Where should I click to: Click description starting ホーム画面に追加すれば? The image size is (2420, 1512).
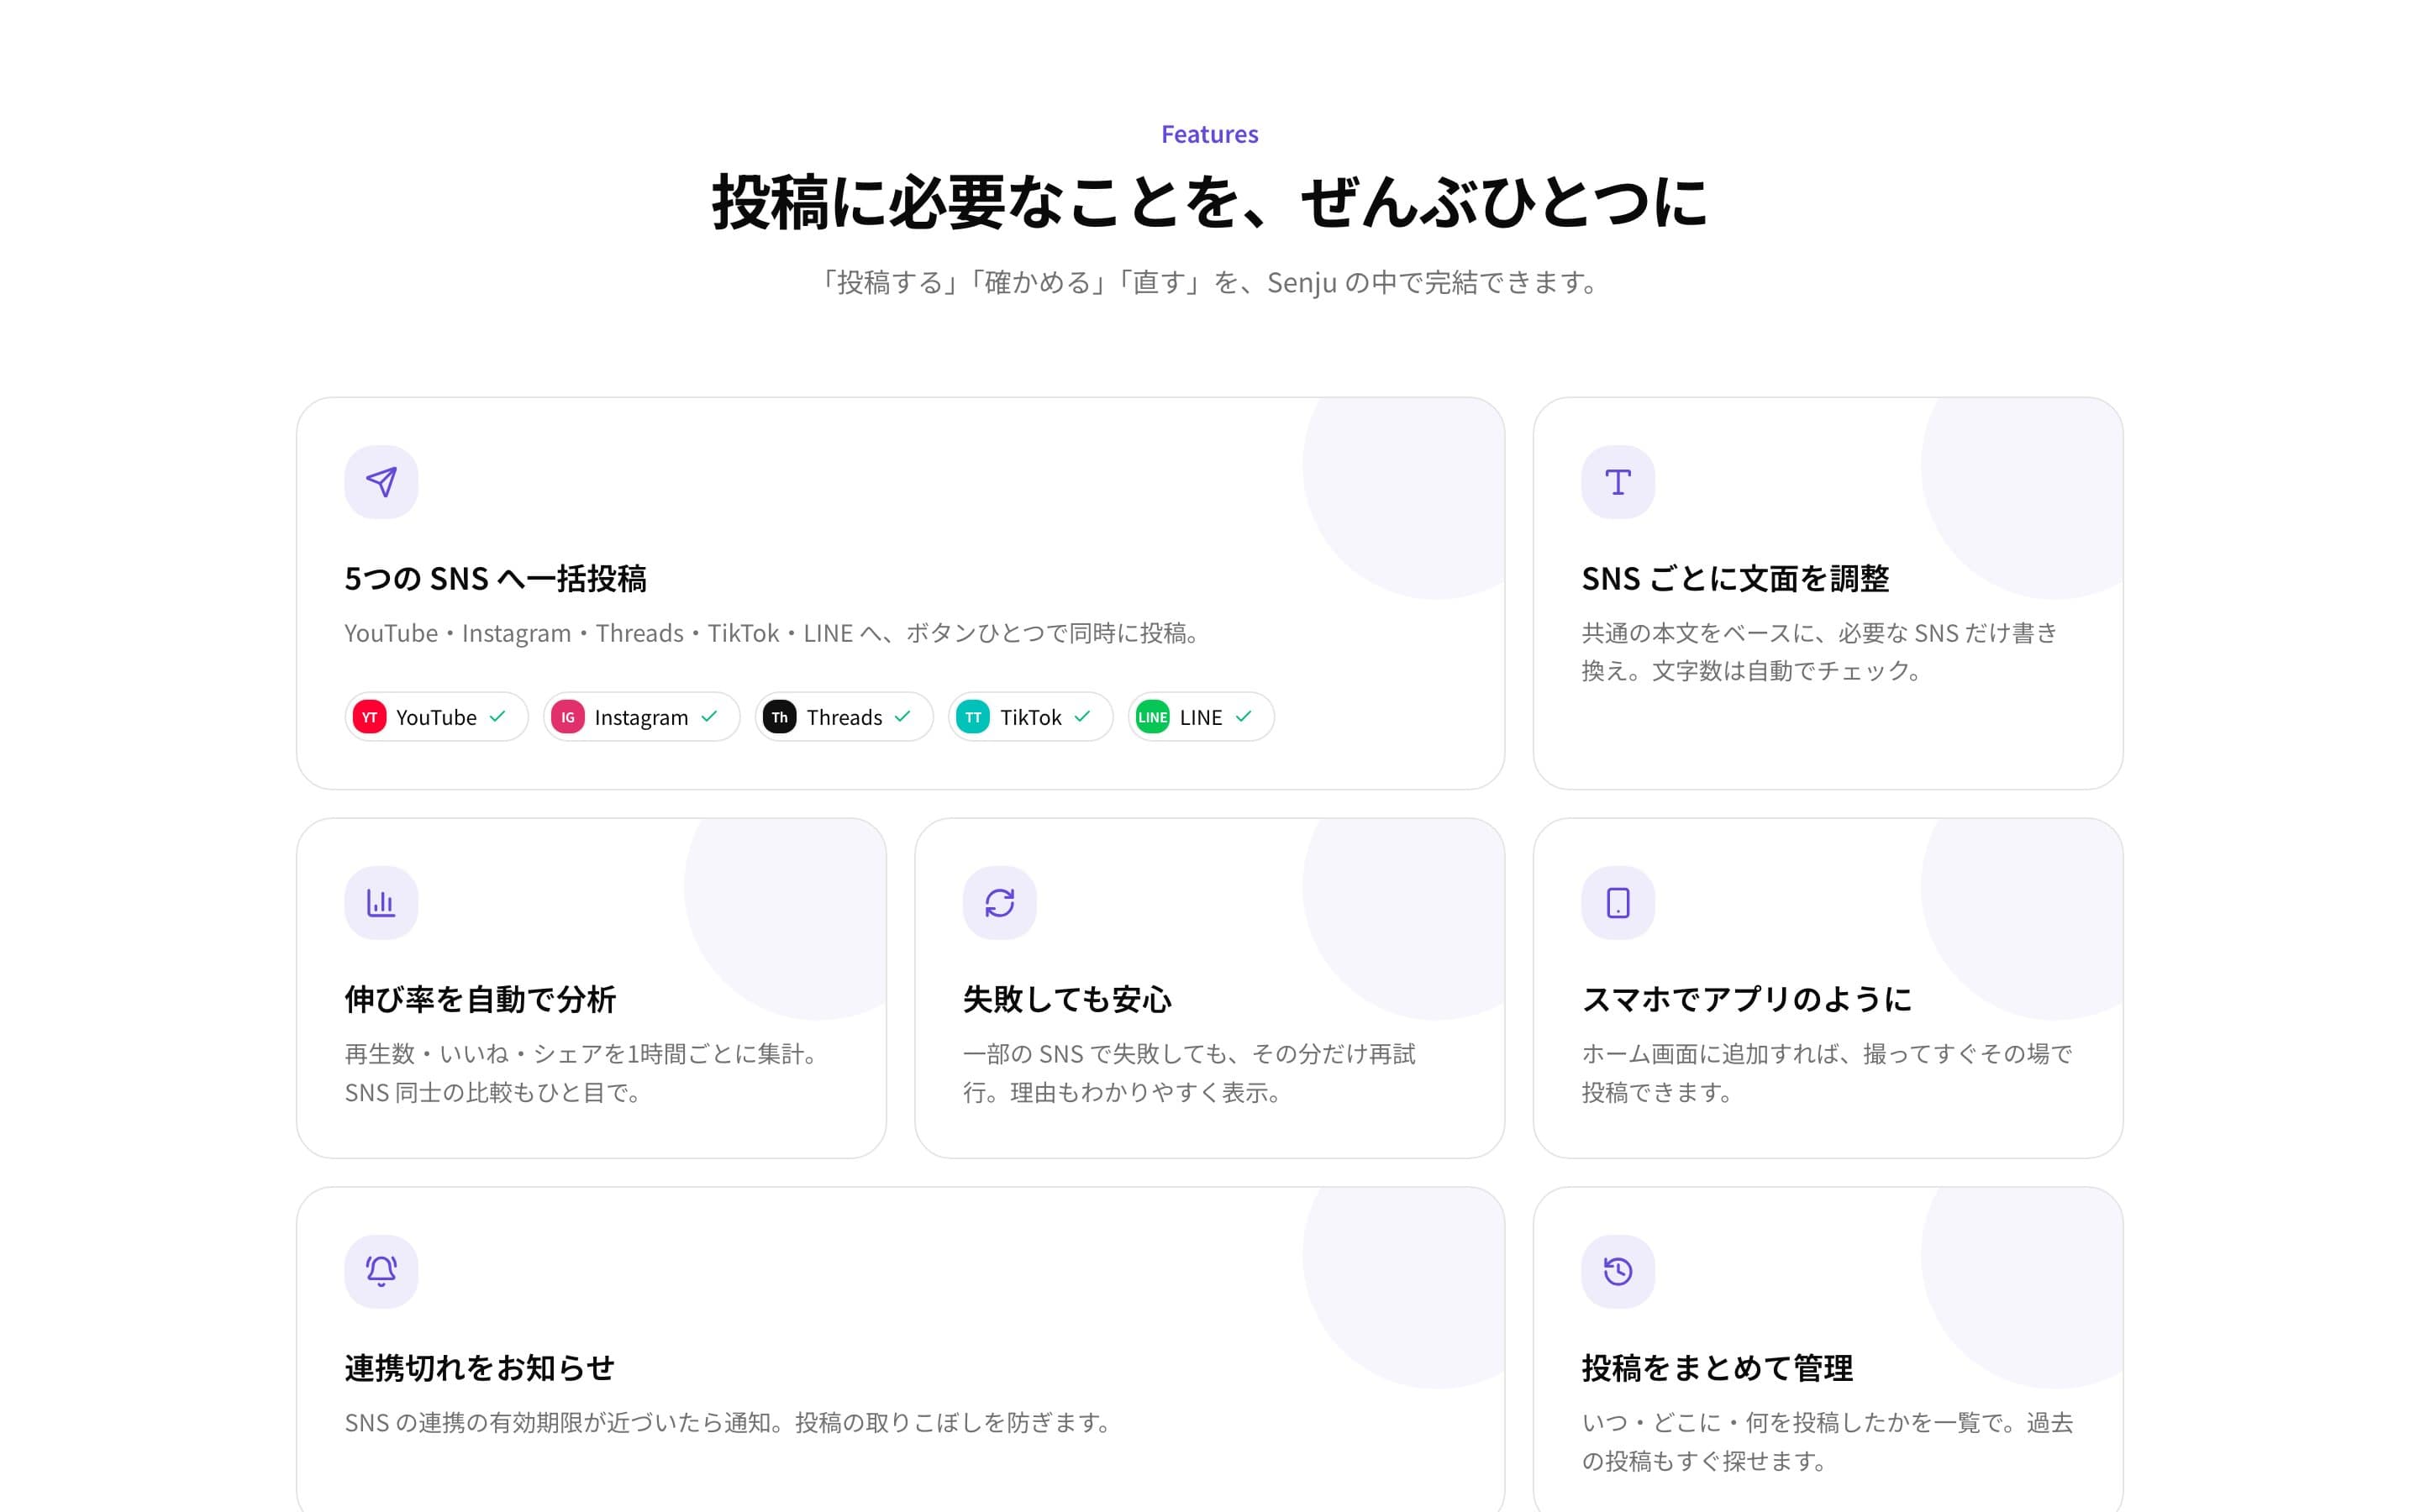(1827, 1073)
